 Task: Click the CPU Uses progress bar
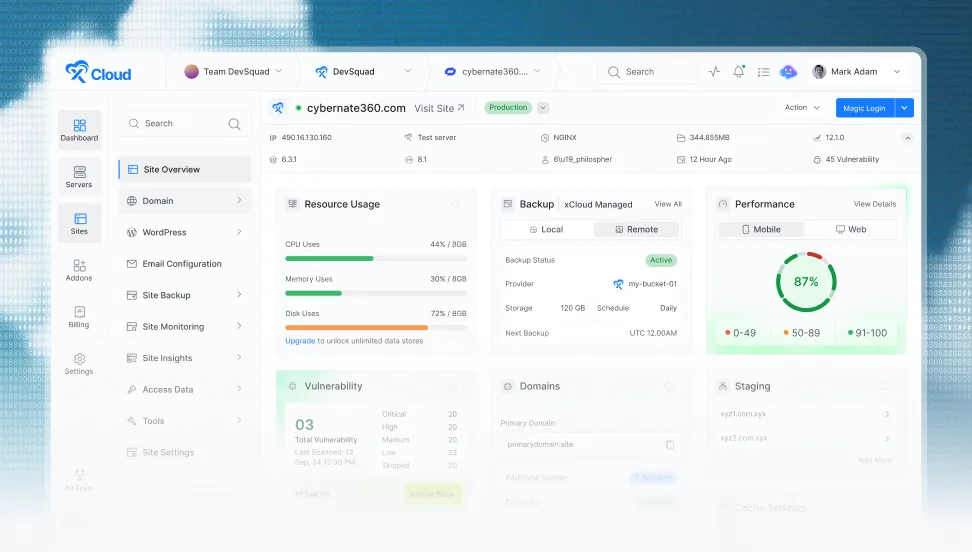coord(376,258)
